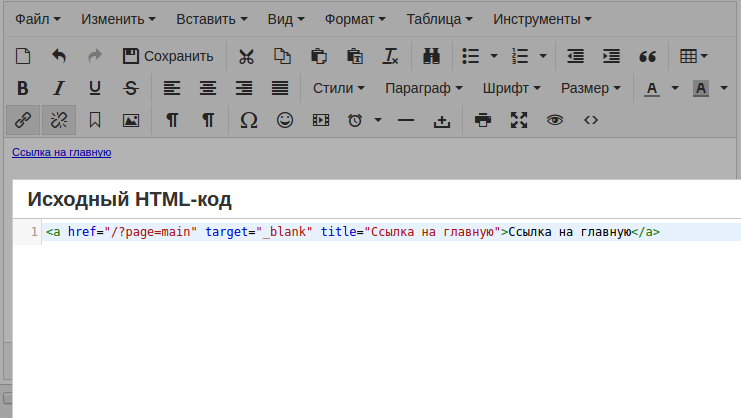Screen dimensions: 741x418
Task: Decrease the indent
Action: click(x=575, y=56)
